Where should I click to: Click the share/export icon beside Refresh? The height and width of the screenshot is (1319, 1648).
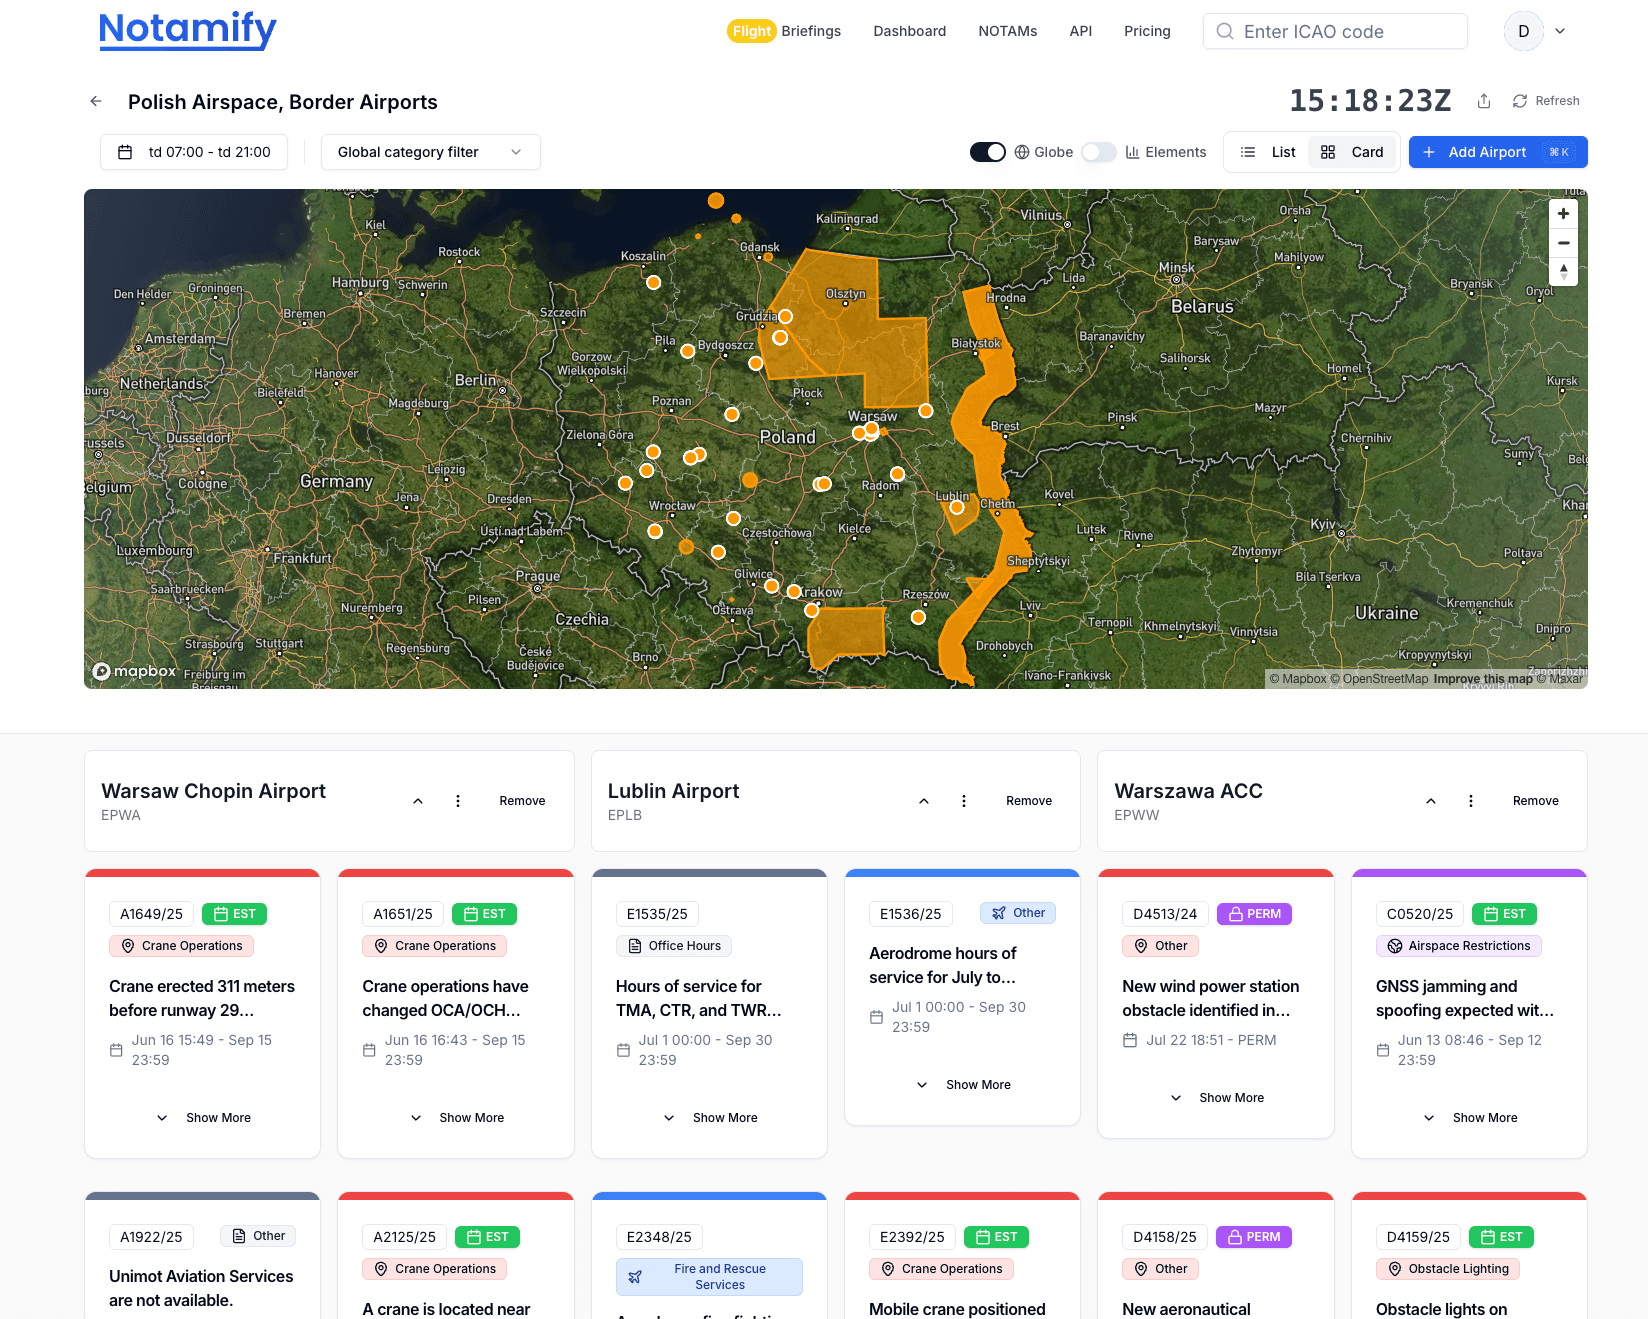pyautogui.click(x=1484, y=100)
